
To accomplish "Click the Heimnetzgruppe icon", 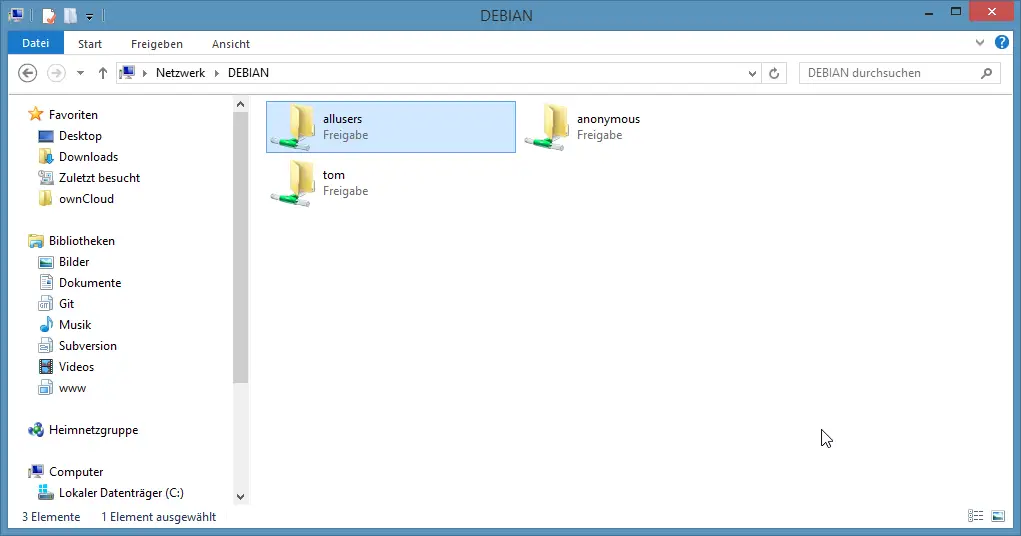I will tap(36, 430).
